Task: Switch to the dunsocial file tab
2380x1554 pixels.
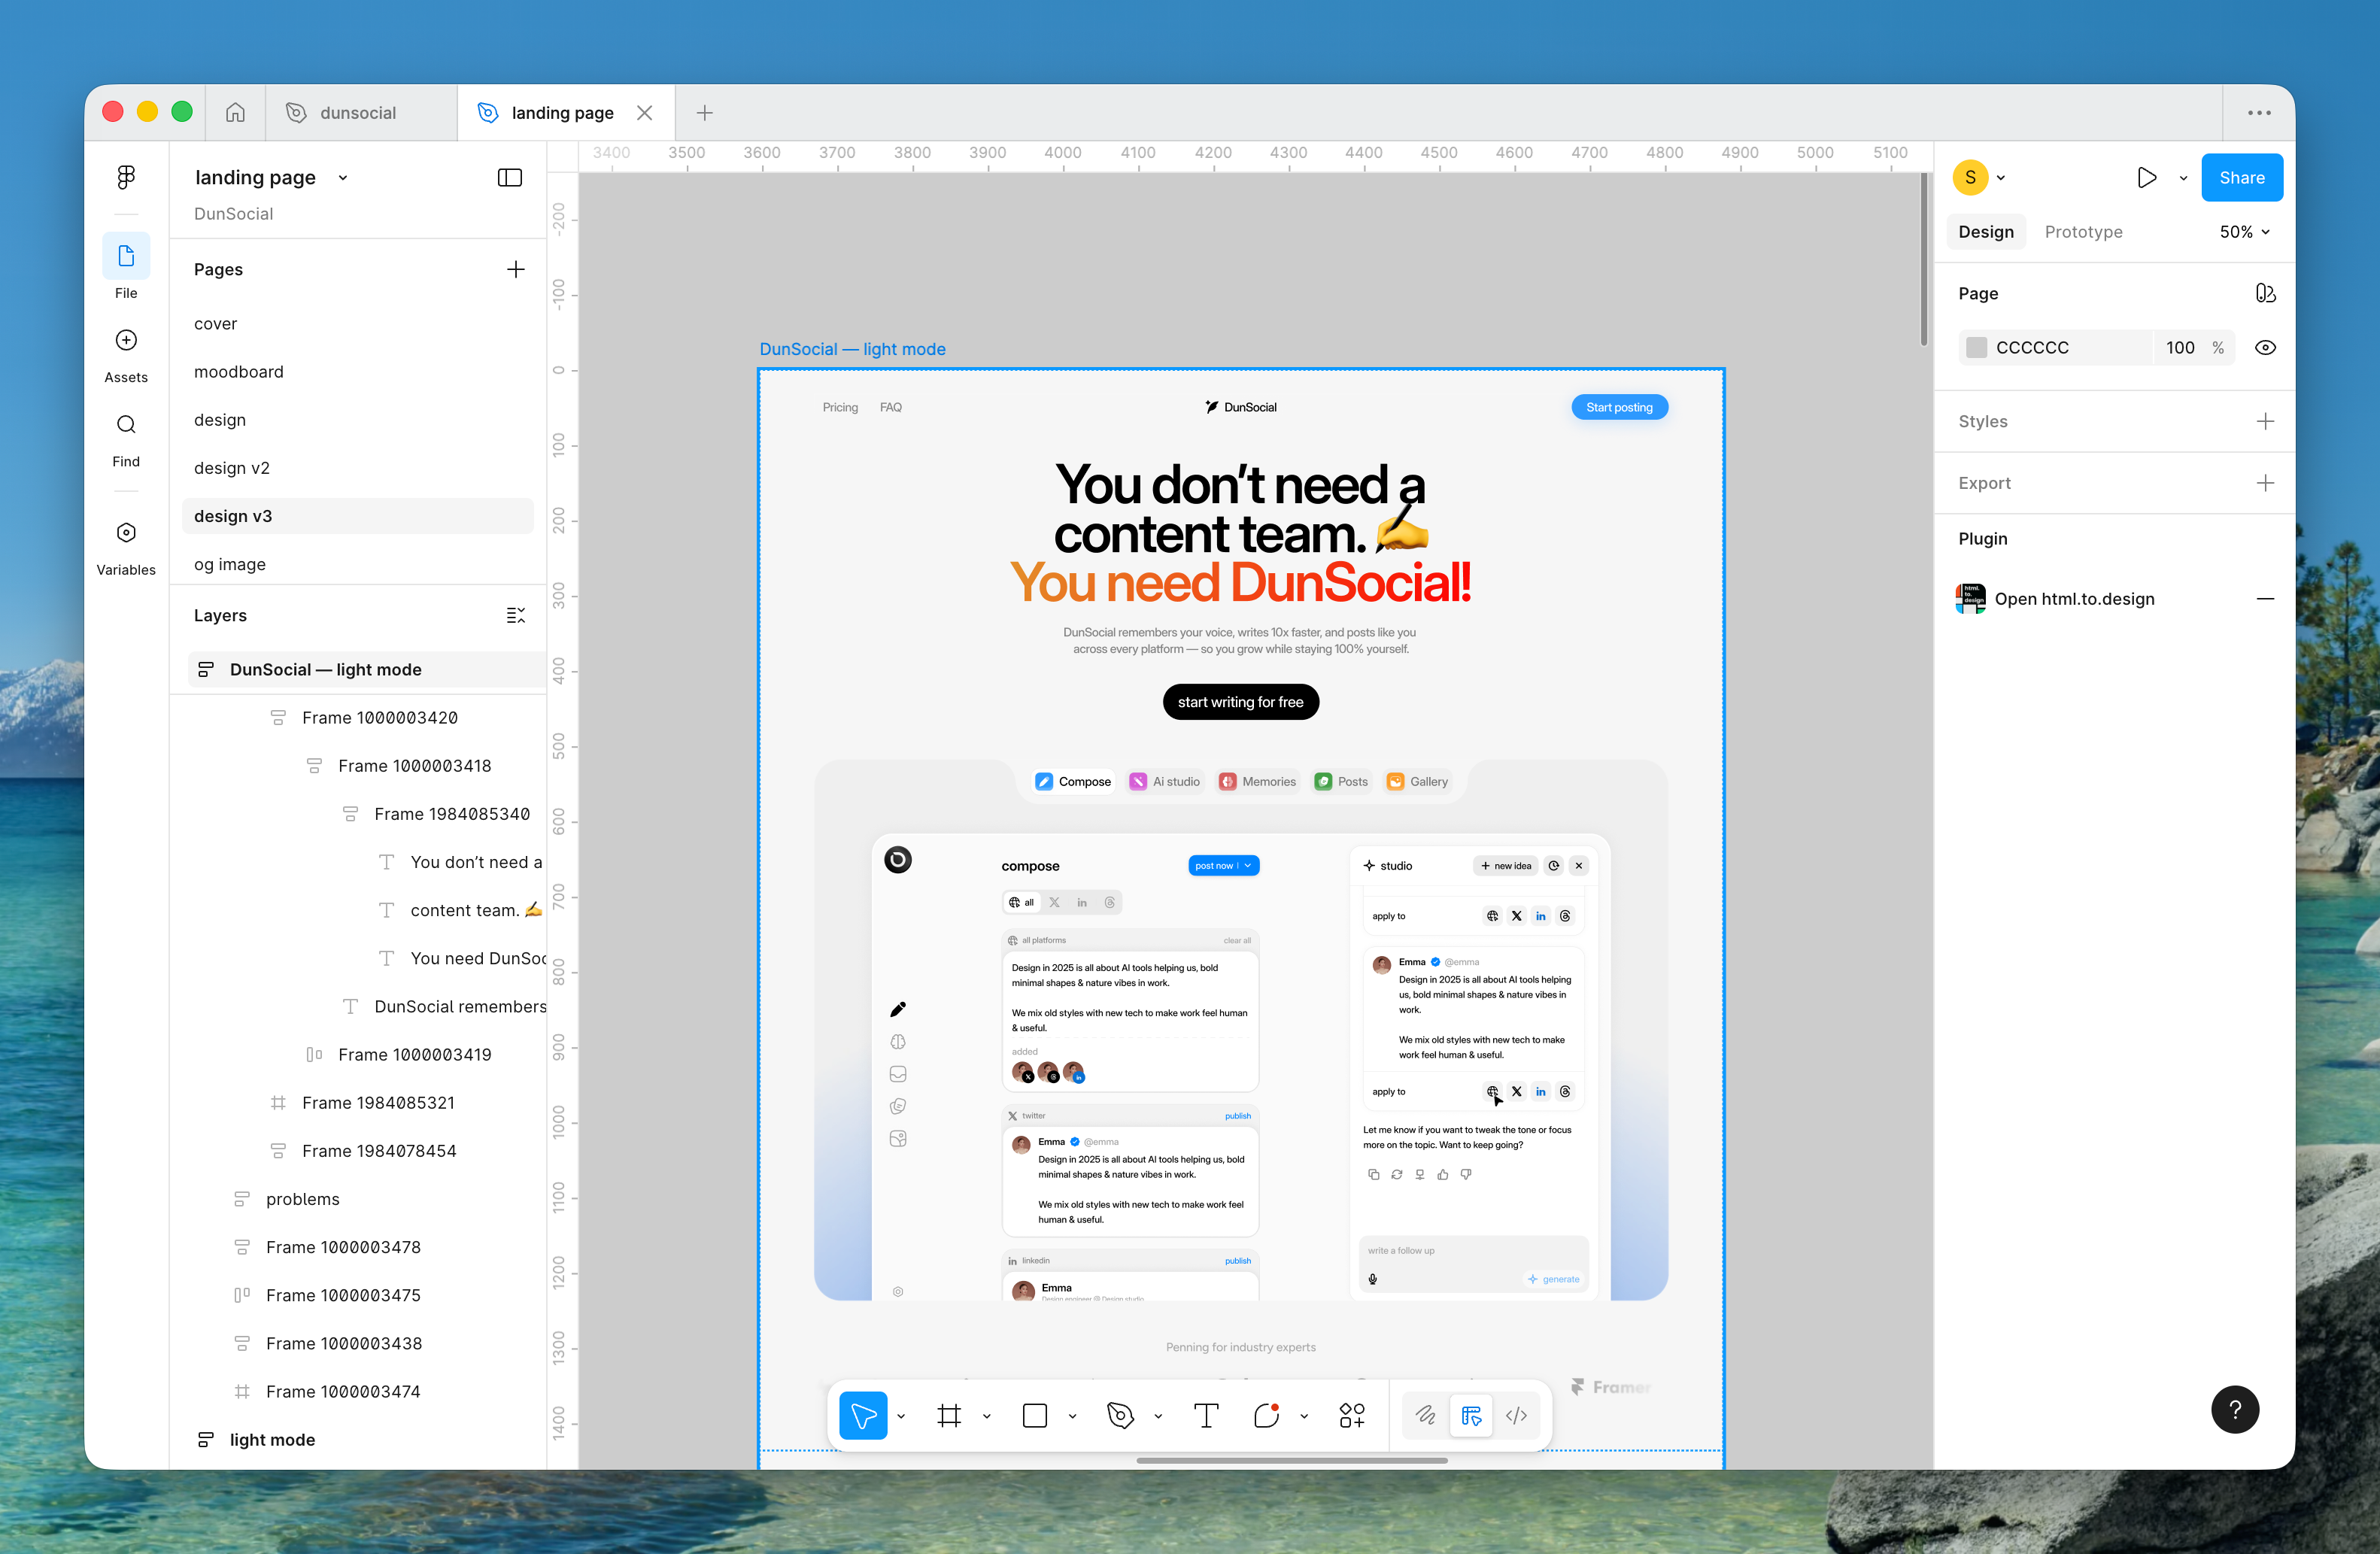Action: click(357, 113)
